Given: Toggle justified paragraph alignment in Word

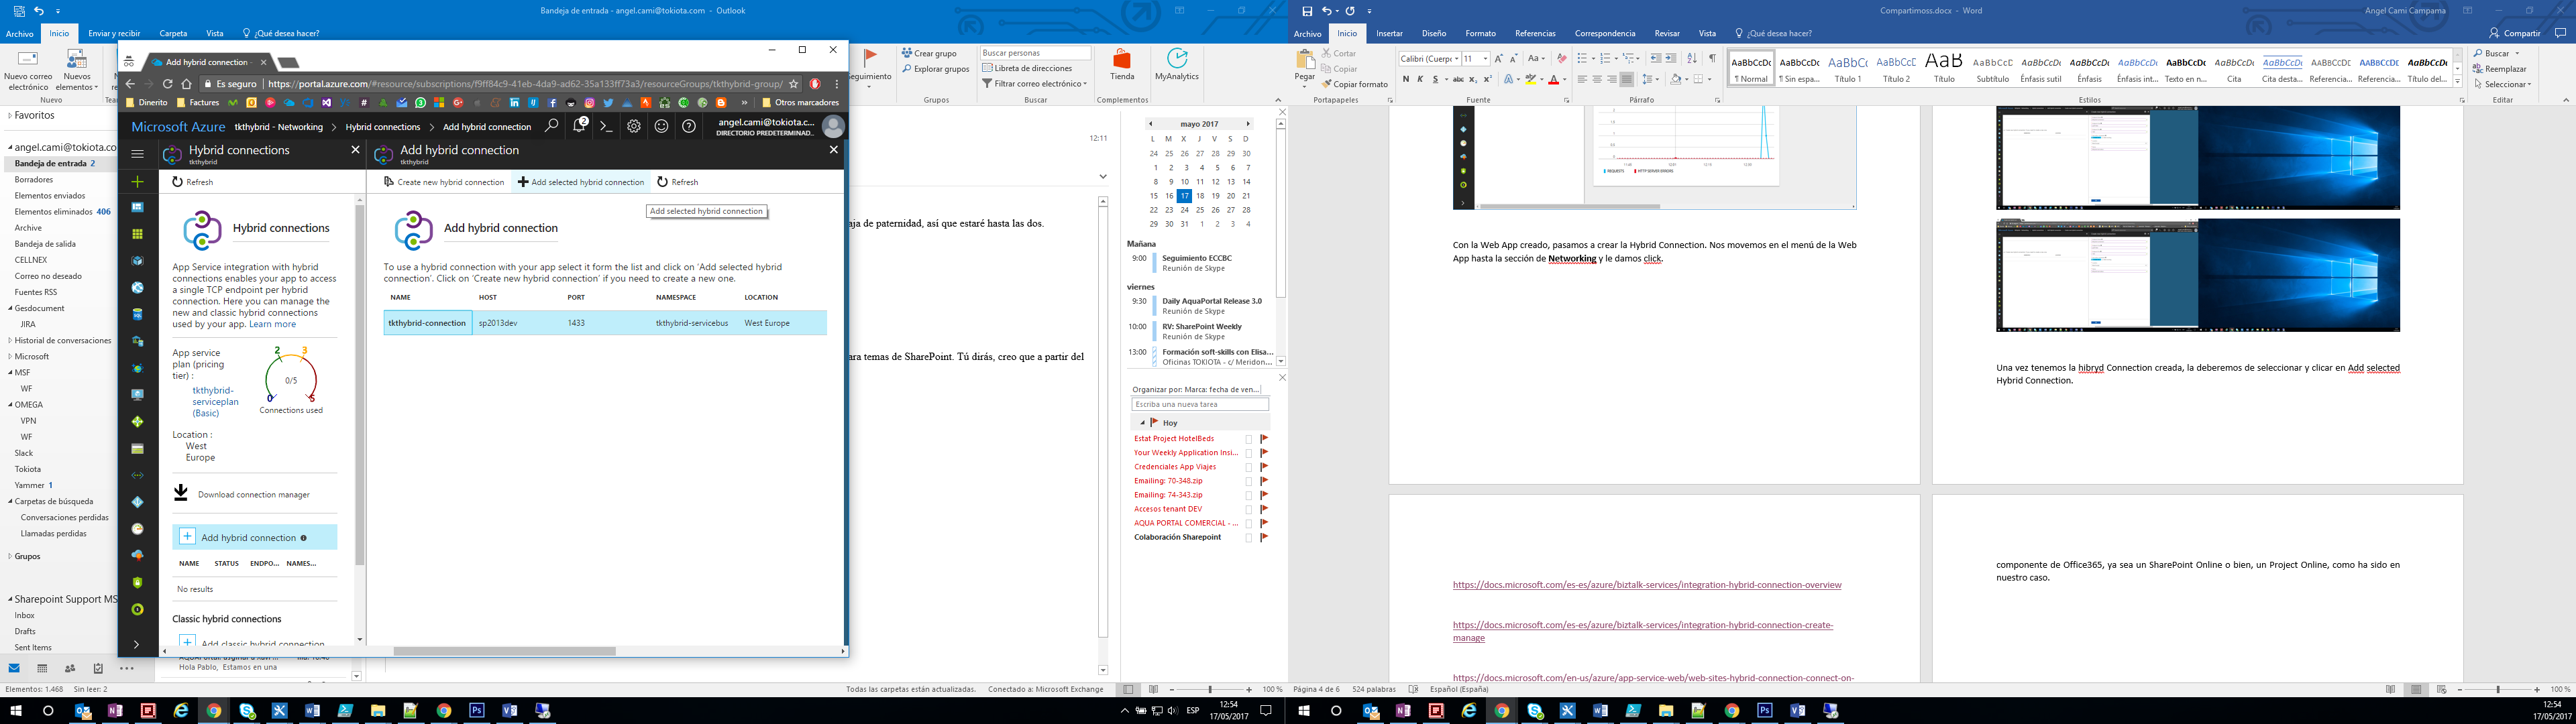Looking at the screenshot, I should (1626, 79).
